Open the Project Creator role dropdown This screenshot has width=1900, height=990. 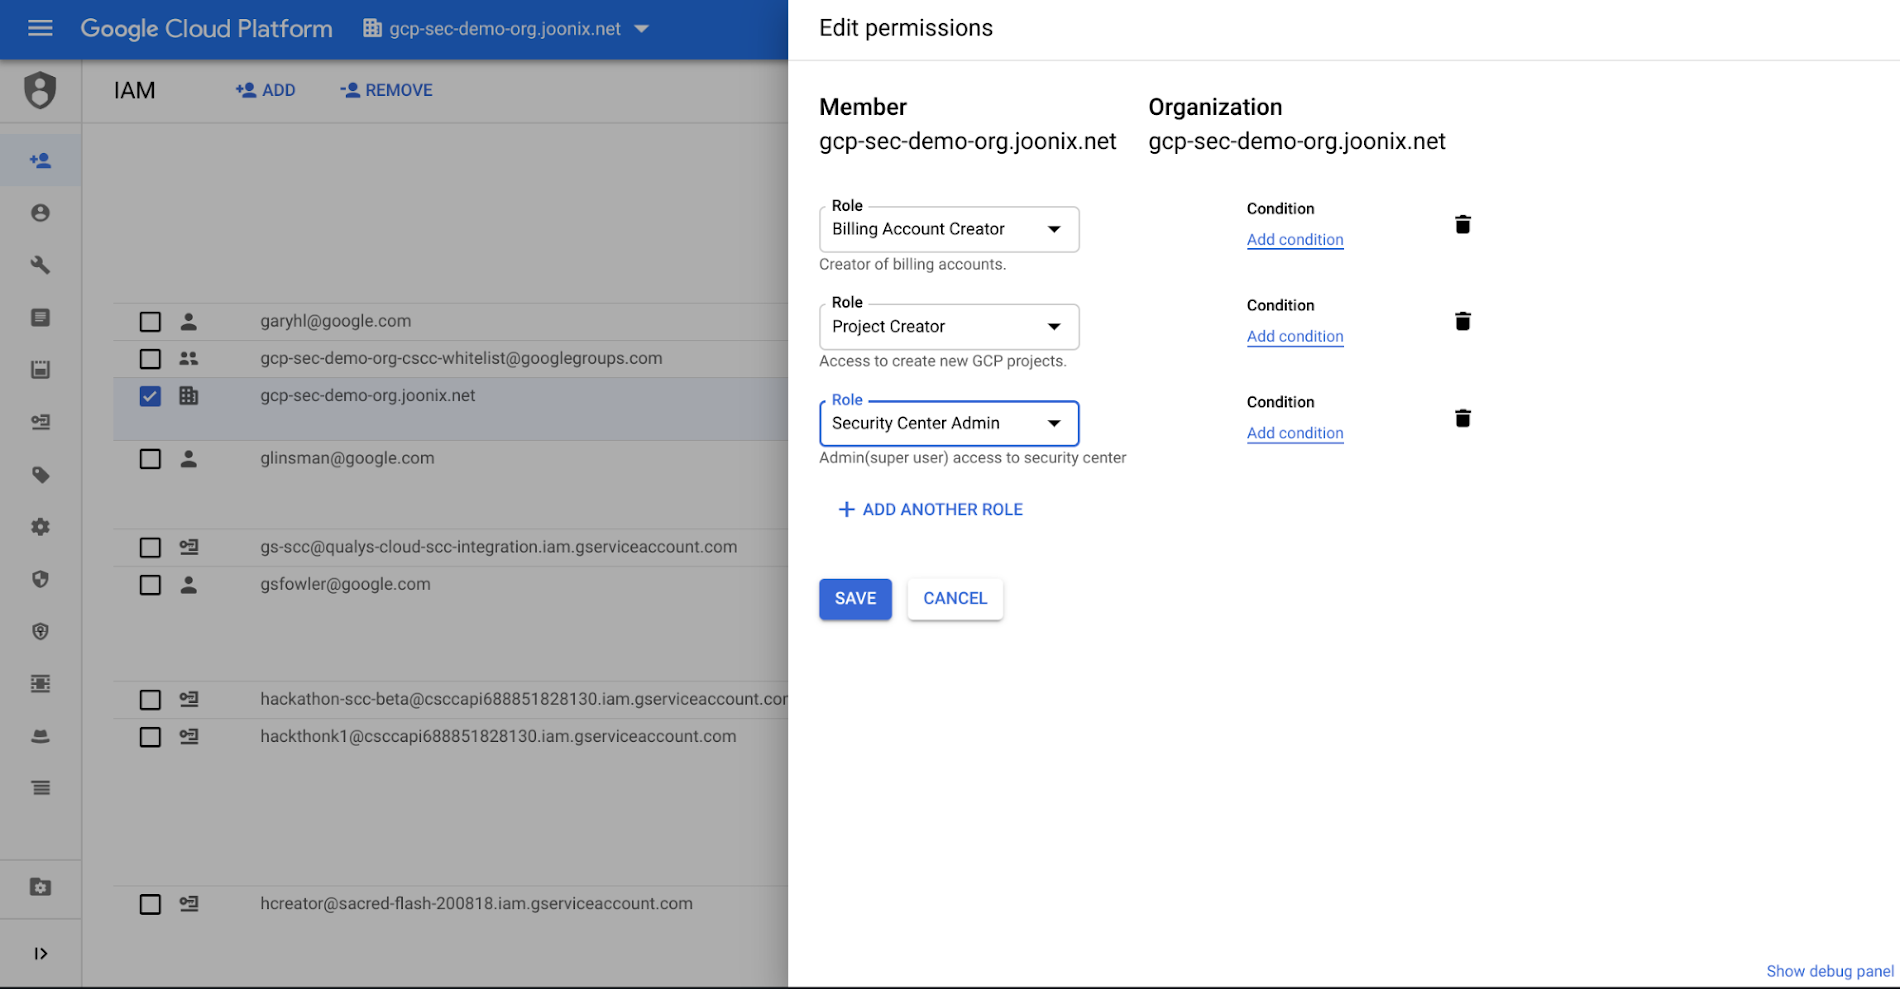[948, 326]
